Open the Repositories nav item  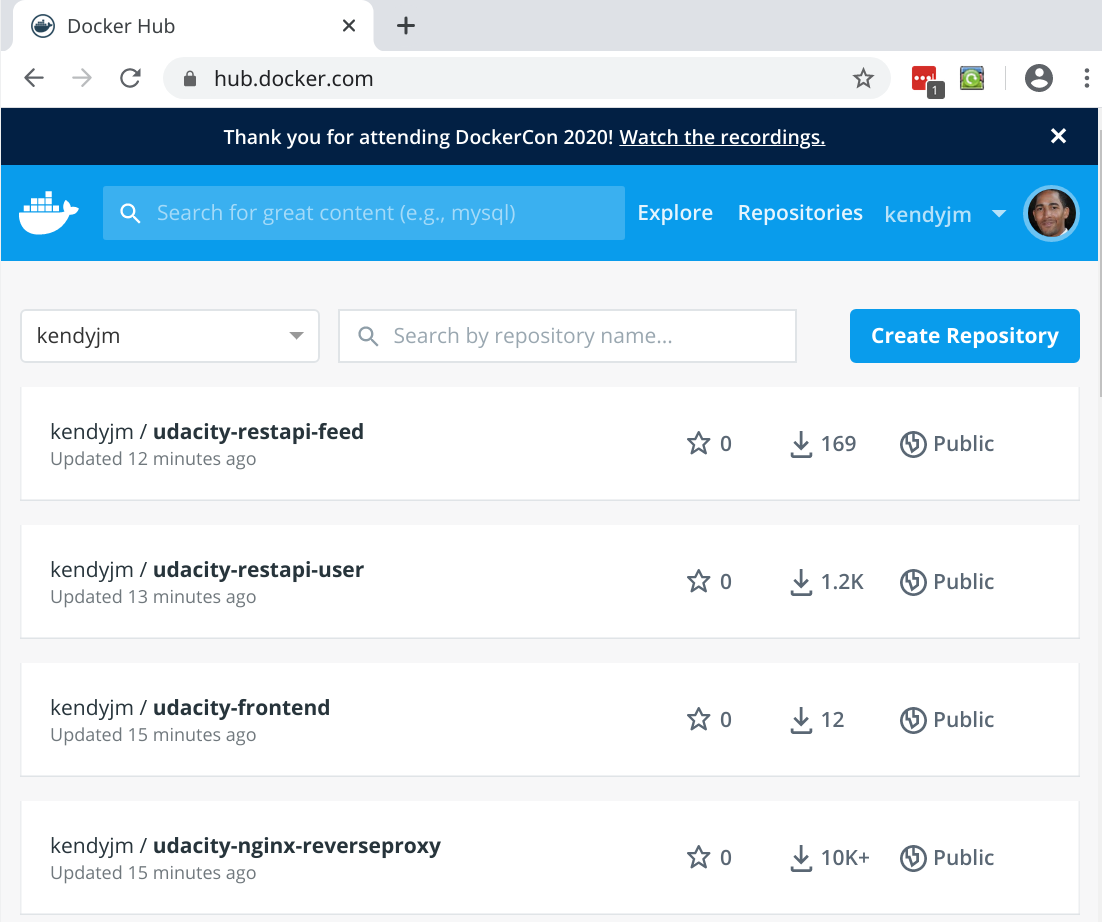pos(800,213)
